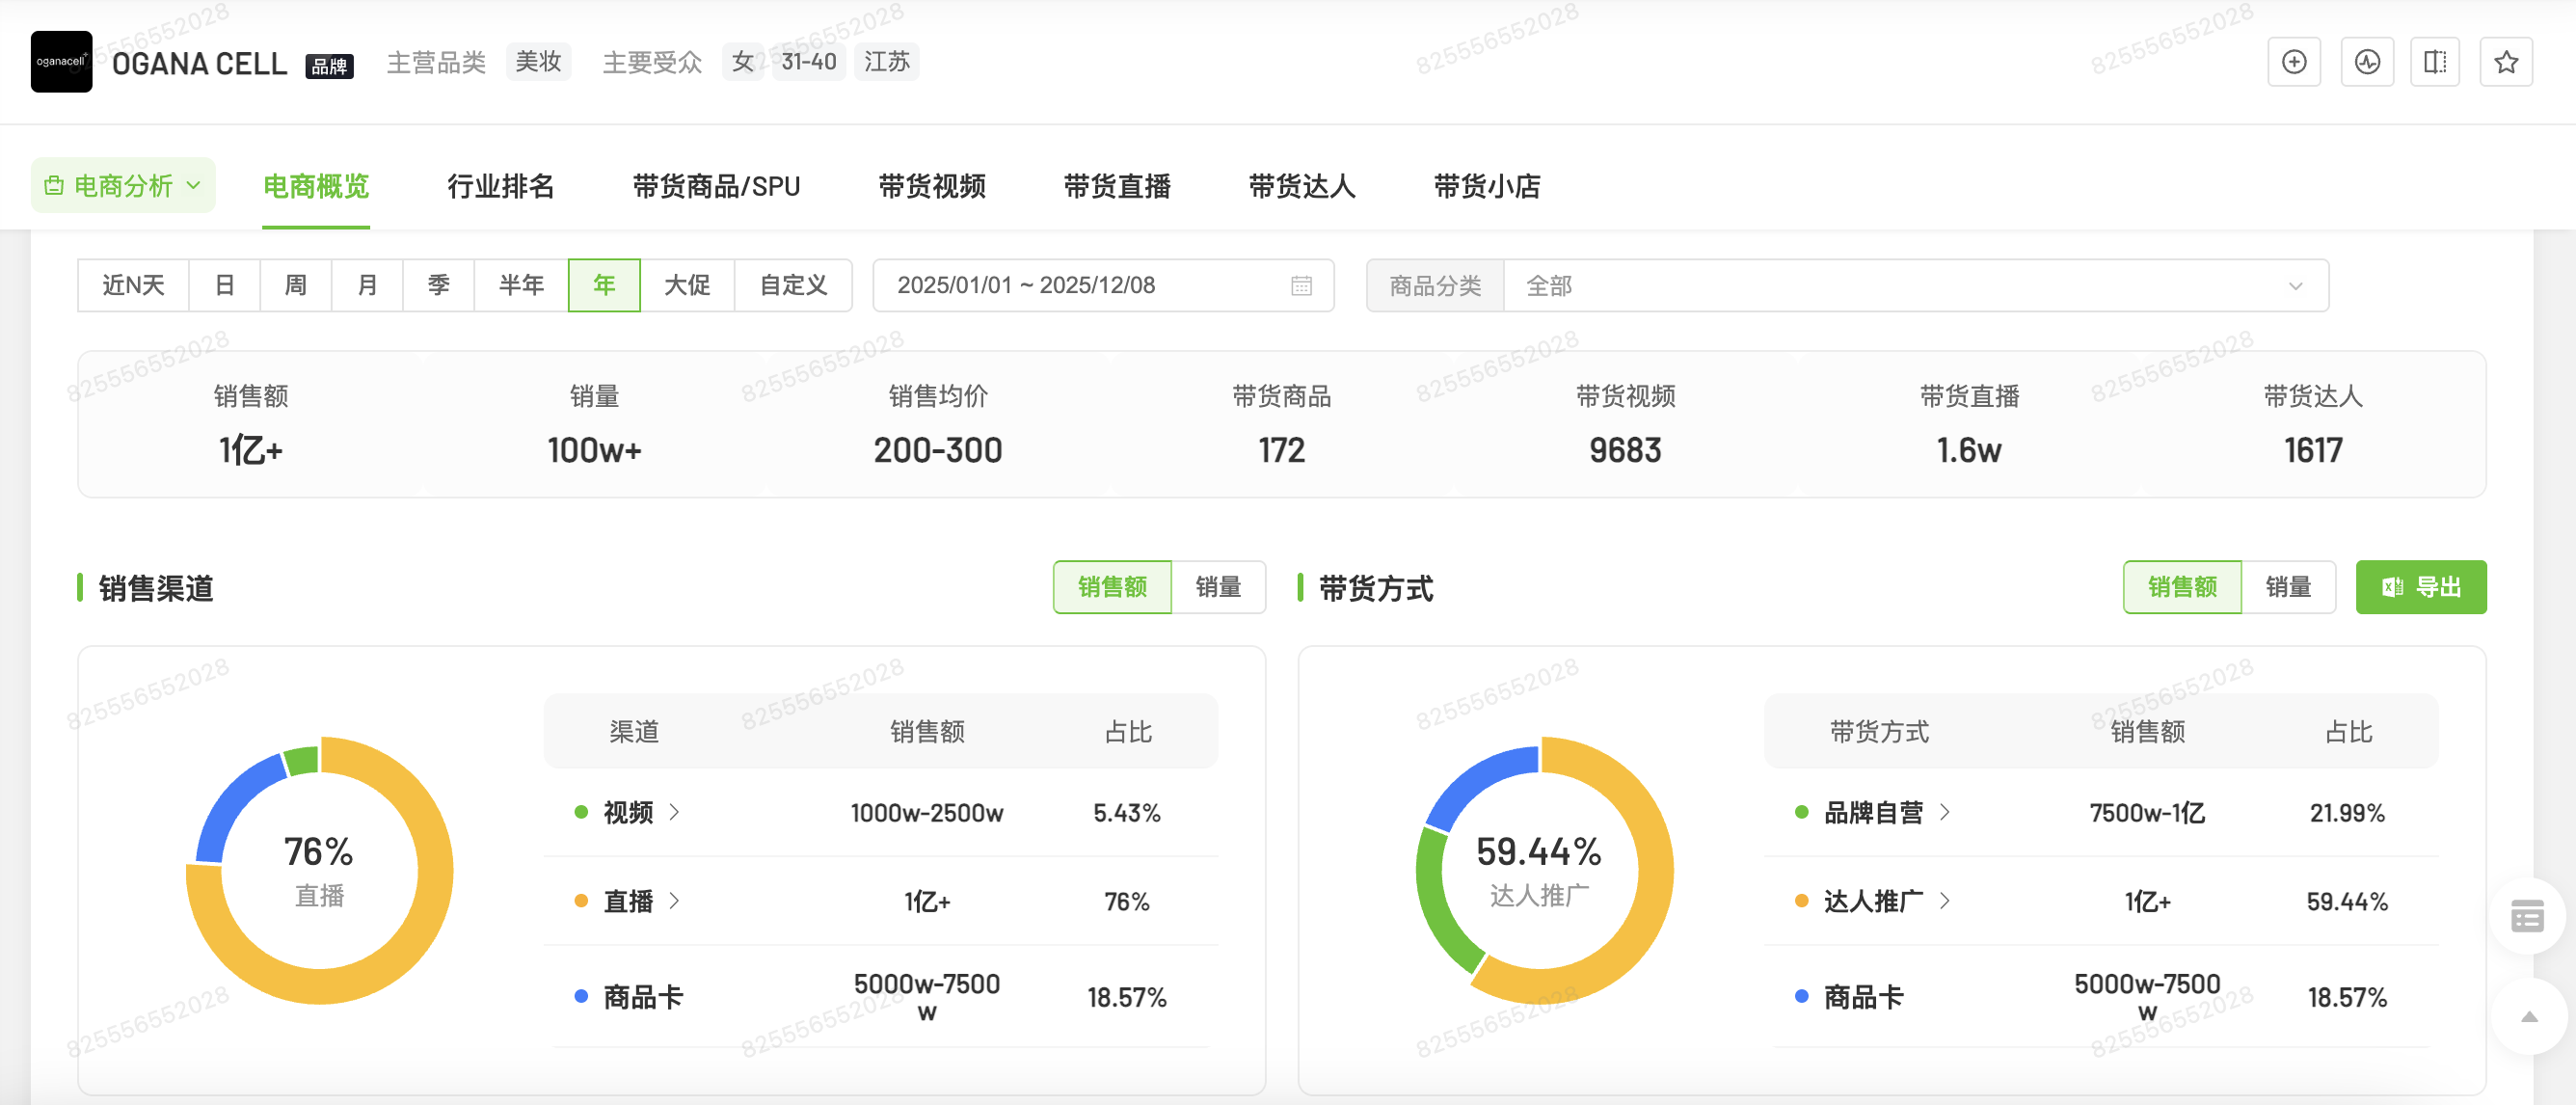Switch time period to 半年
The height and width of the screenshot is (1105, 2576).
[520, 285]
